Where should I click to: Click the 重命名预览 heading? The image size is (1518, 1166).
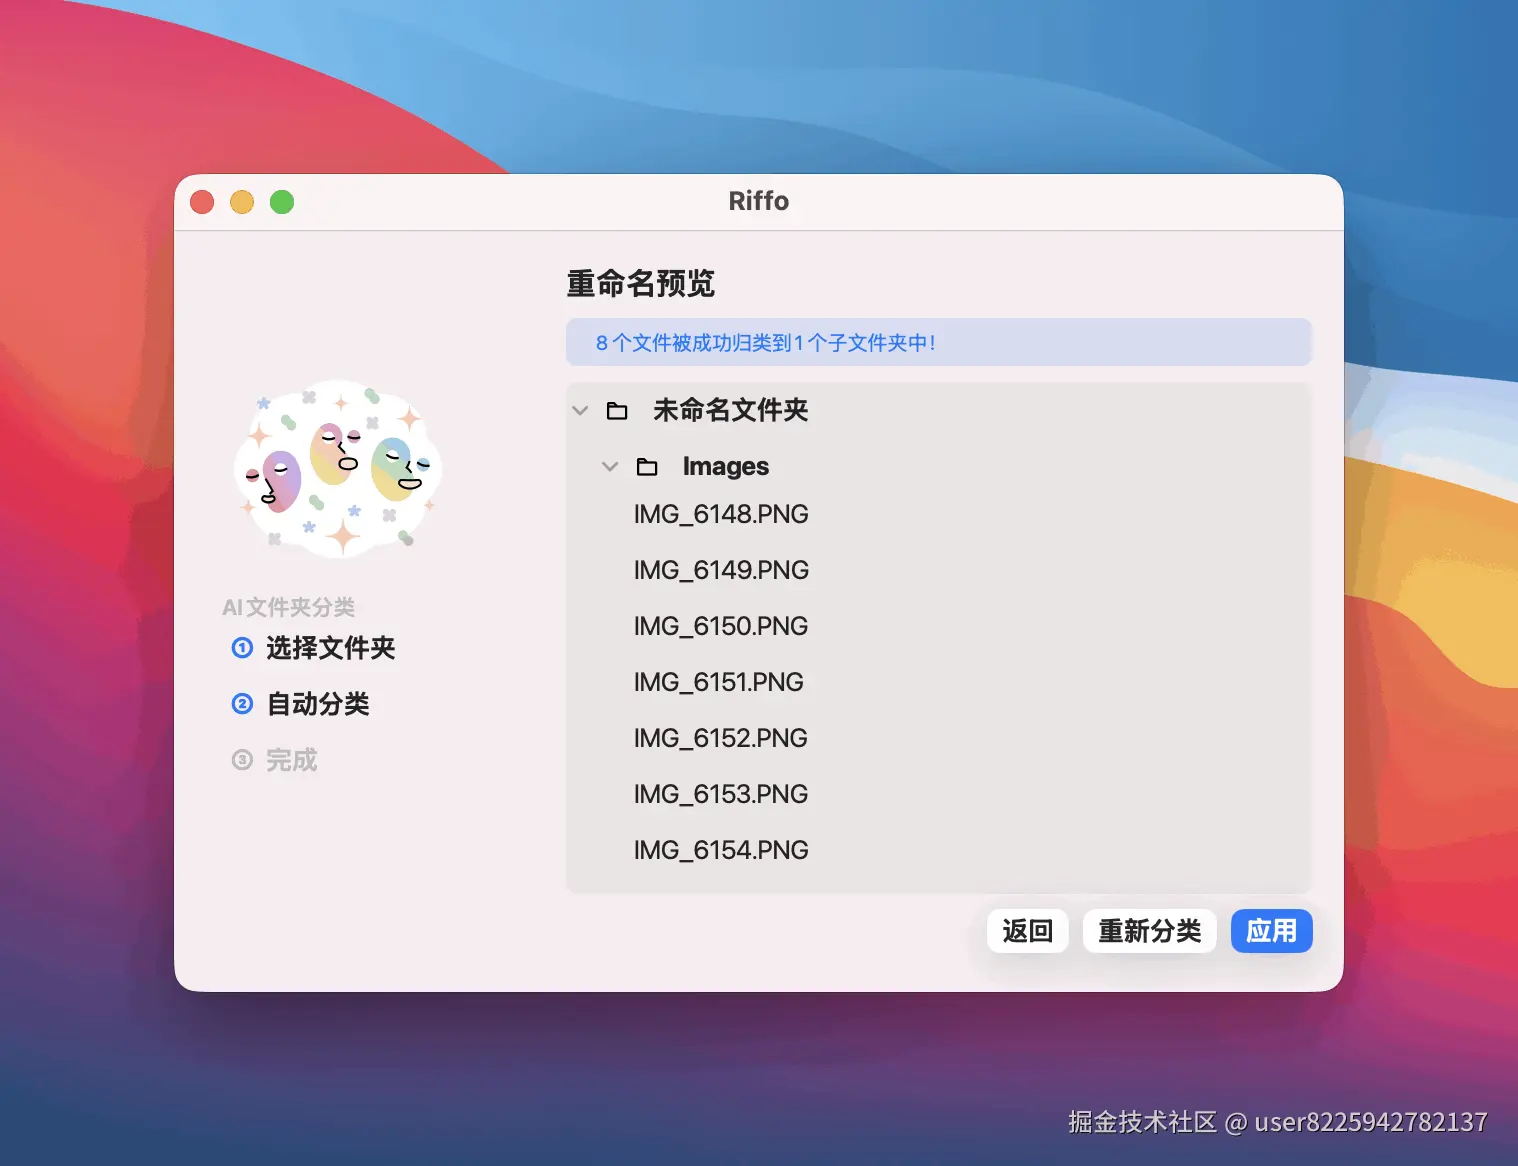(640, 283)
